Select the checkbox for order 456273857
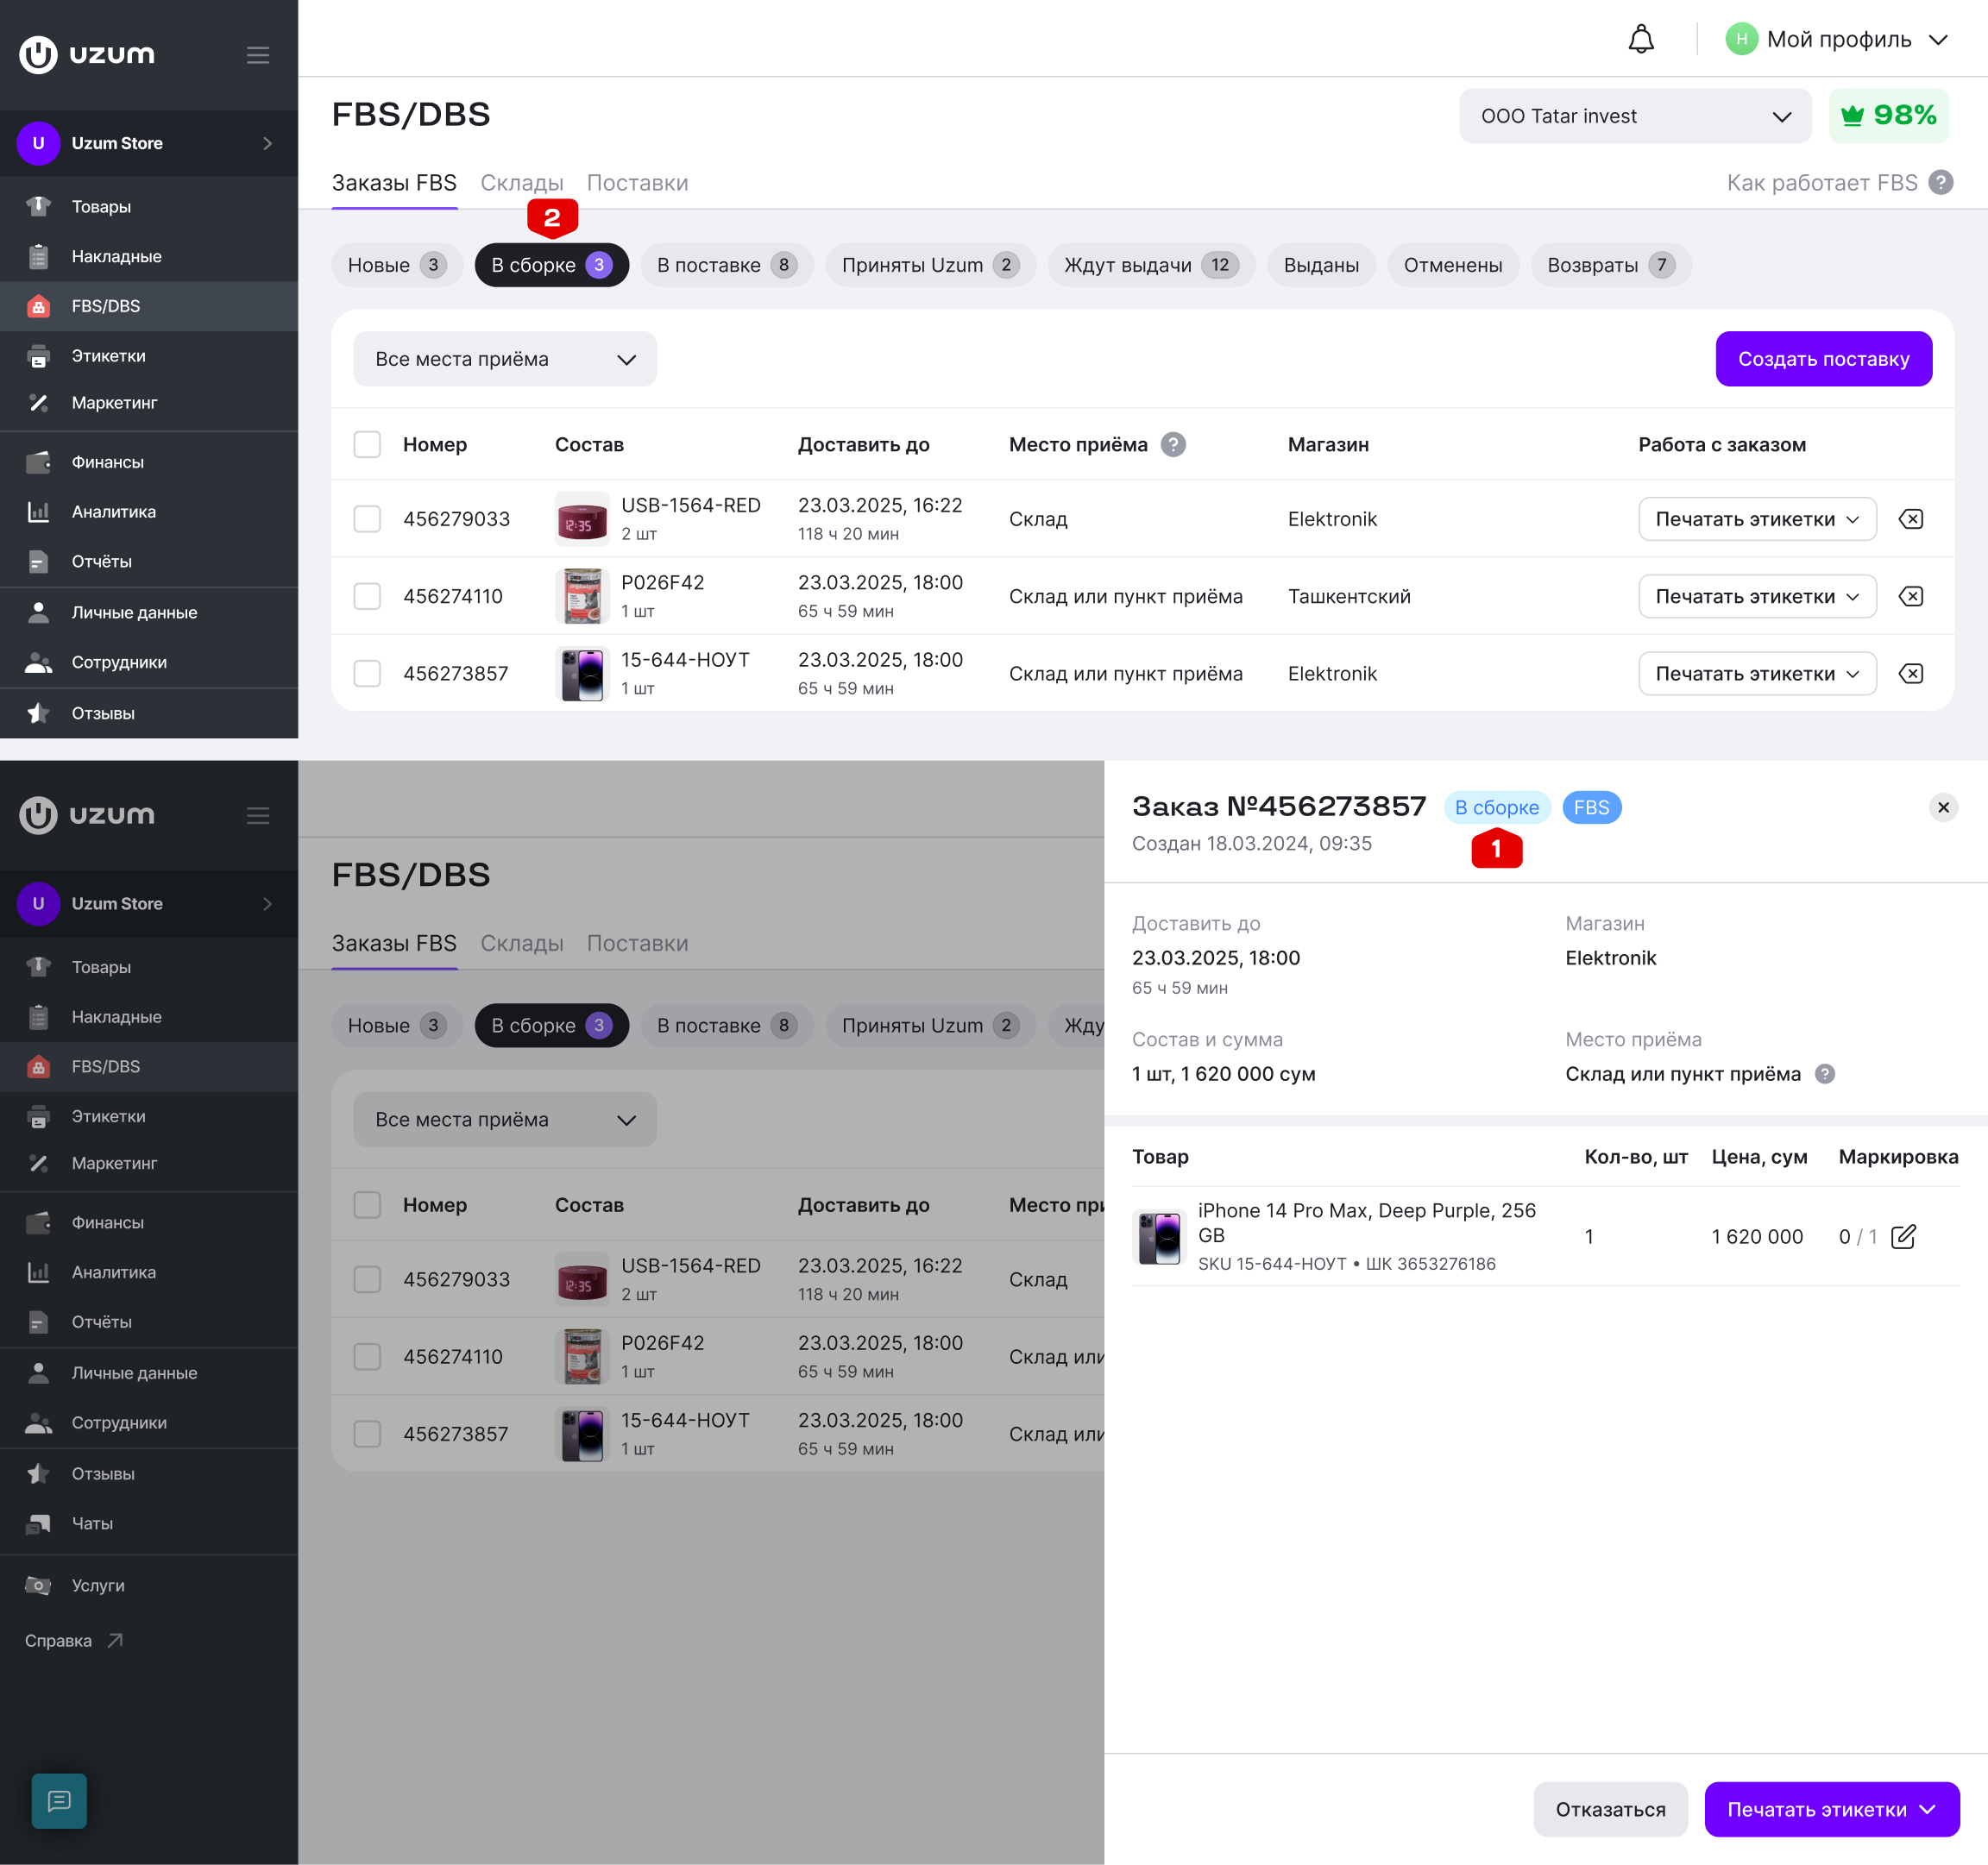1988x1865 pixels. pos(367,673)
